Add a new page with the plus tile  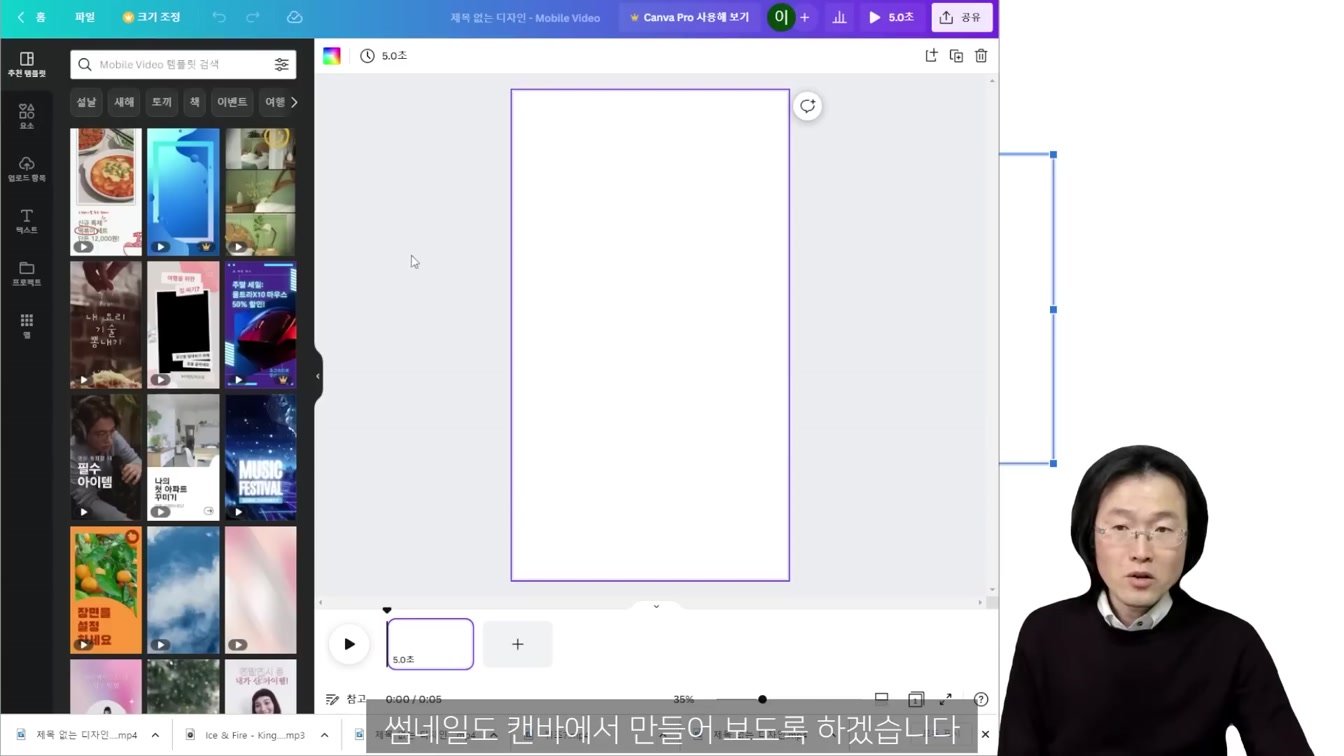click(x=518, y=644)
